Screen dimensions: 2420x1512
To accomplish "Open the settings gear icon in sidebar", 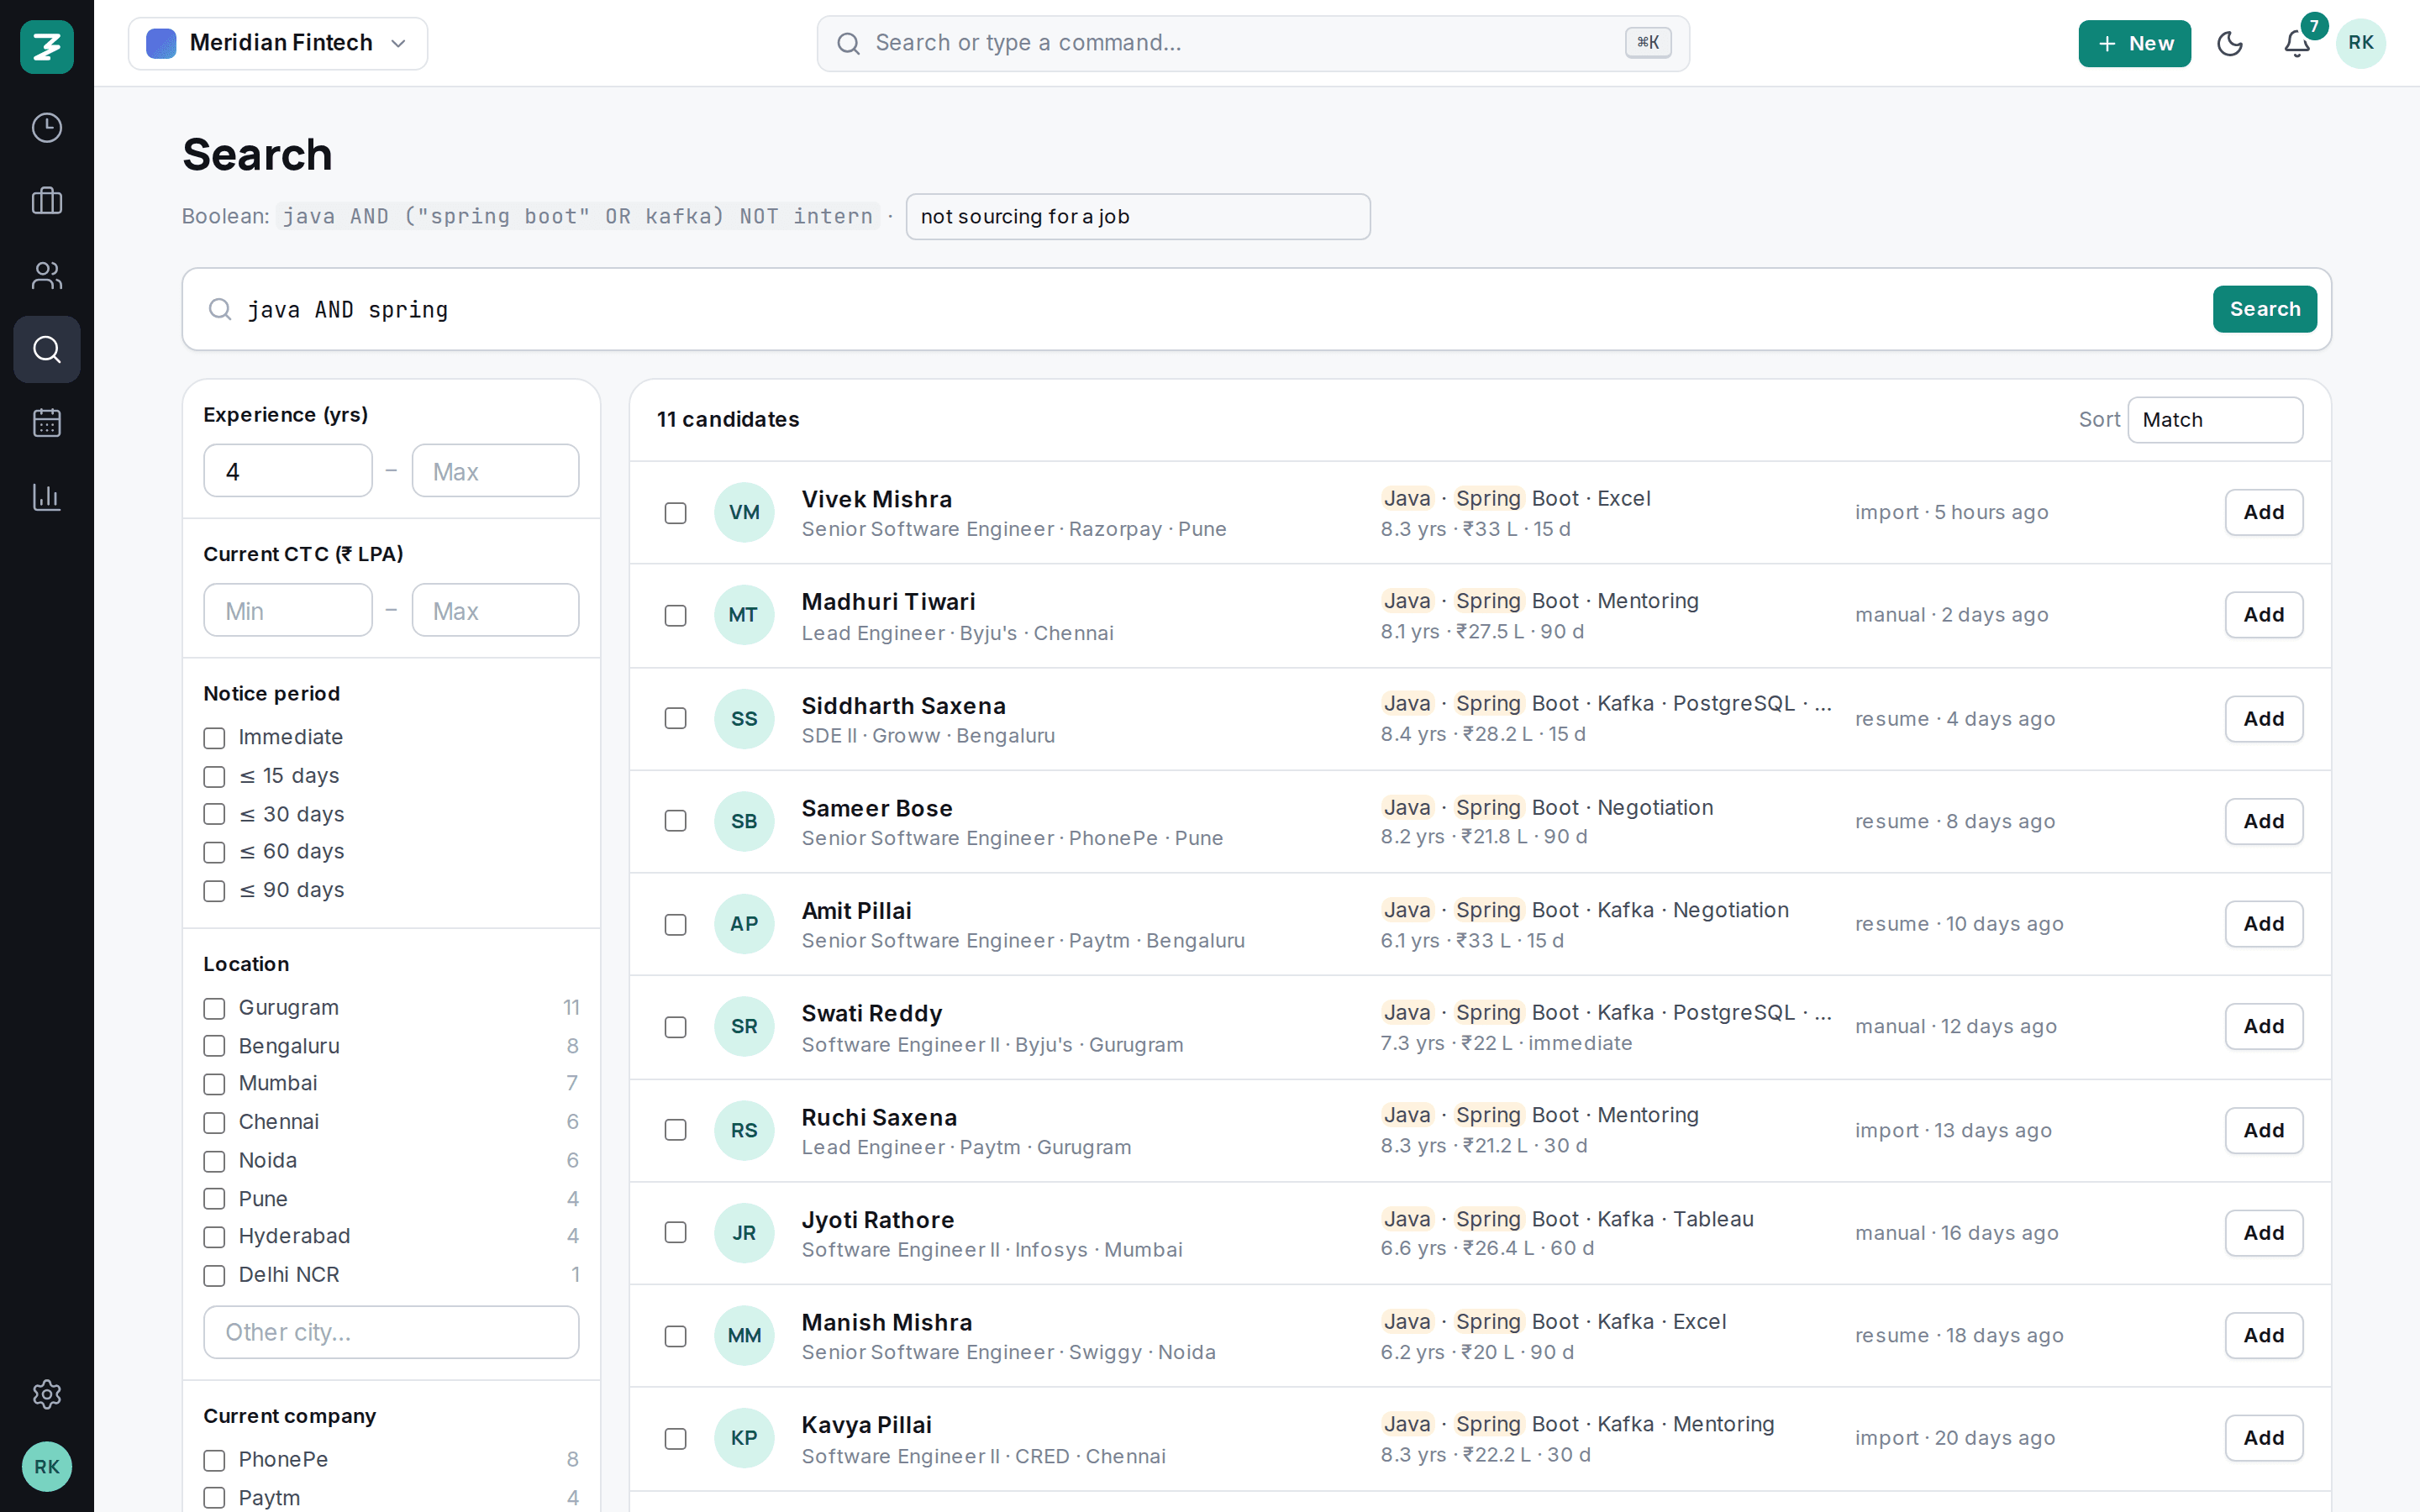I will tap(47, 1394).
